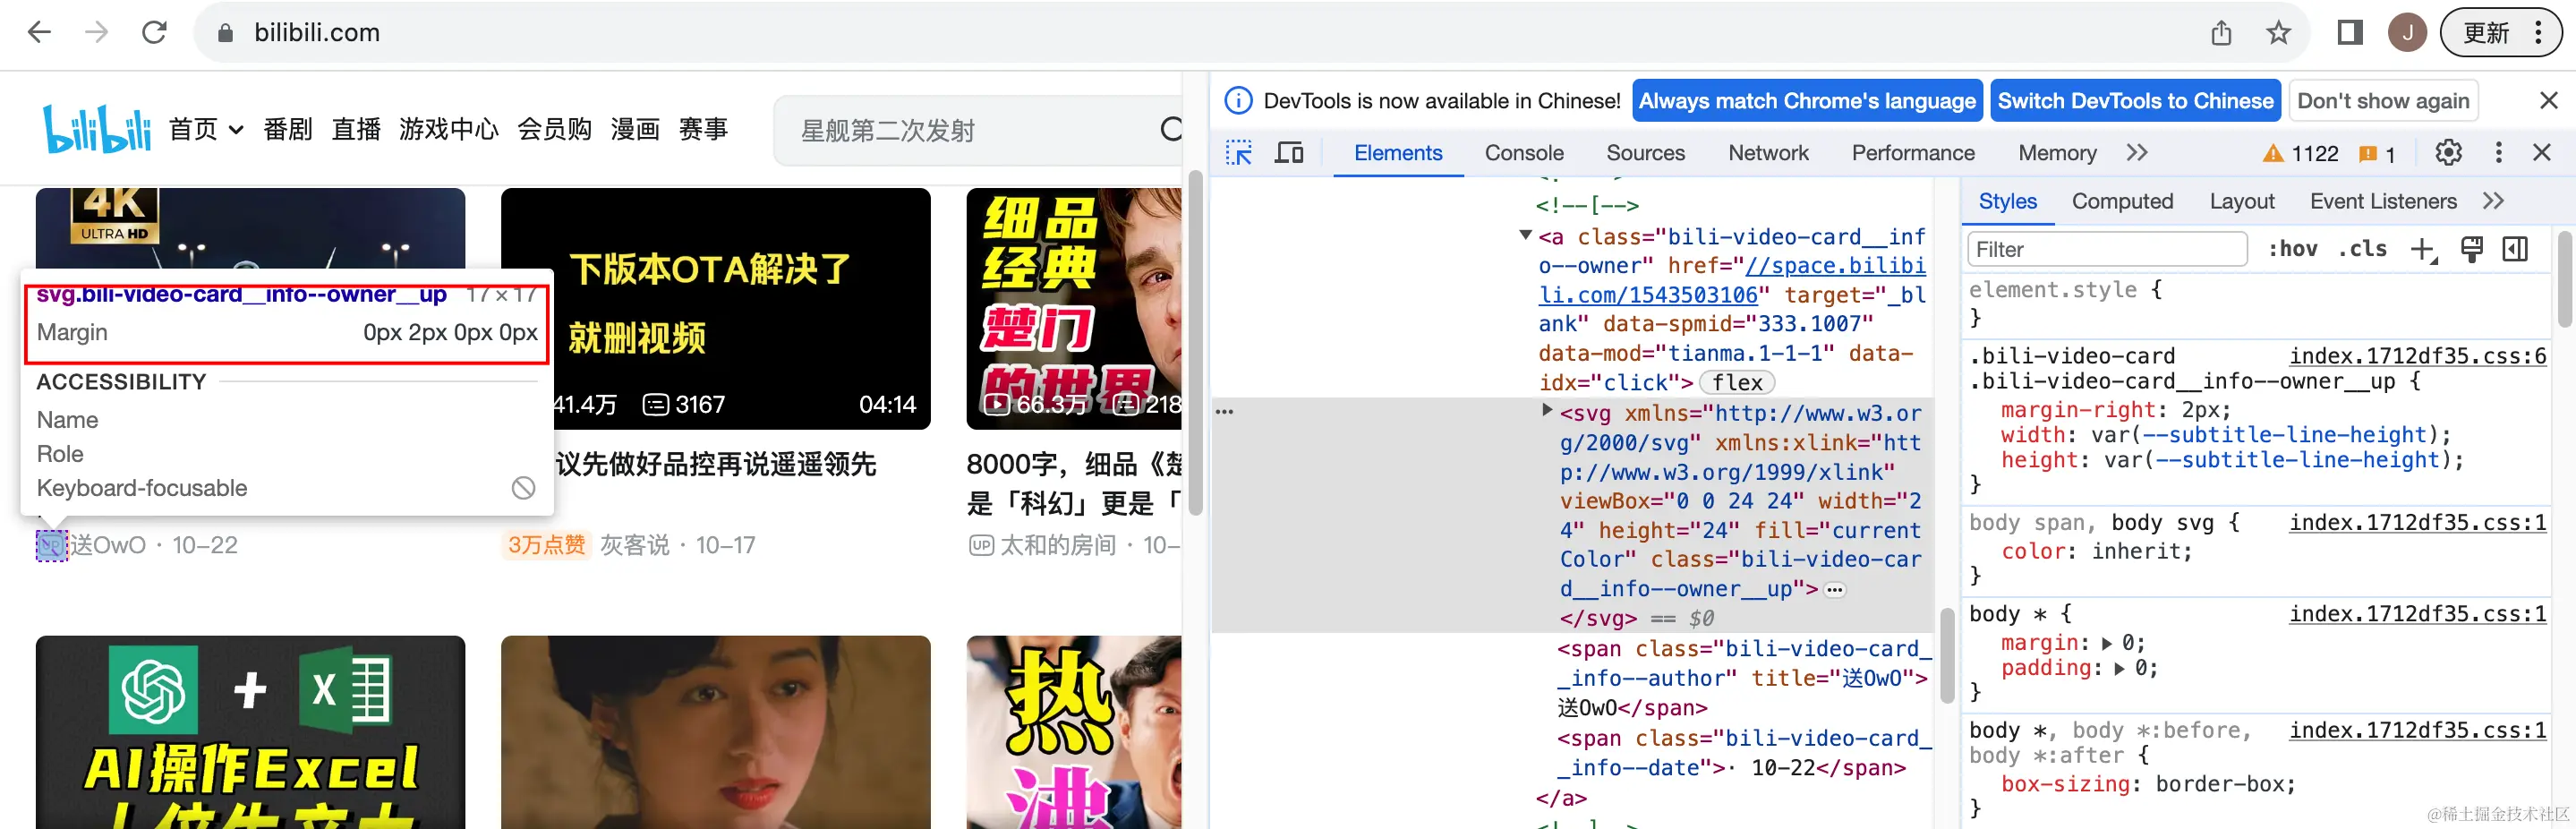Open the bilibili logo homepage
The height and width of the screenshot is (829, 2576).
point(96,129)
